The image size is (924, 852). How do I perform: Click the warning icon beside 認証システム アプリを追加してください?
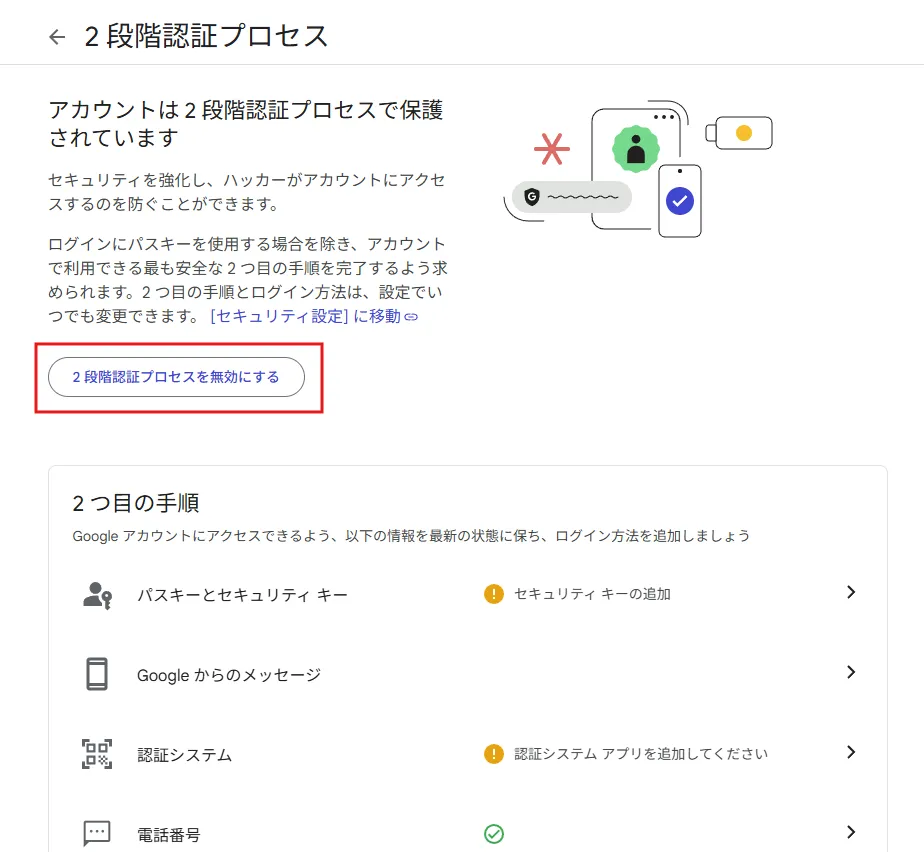(494, 754)
